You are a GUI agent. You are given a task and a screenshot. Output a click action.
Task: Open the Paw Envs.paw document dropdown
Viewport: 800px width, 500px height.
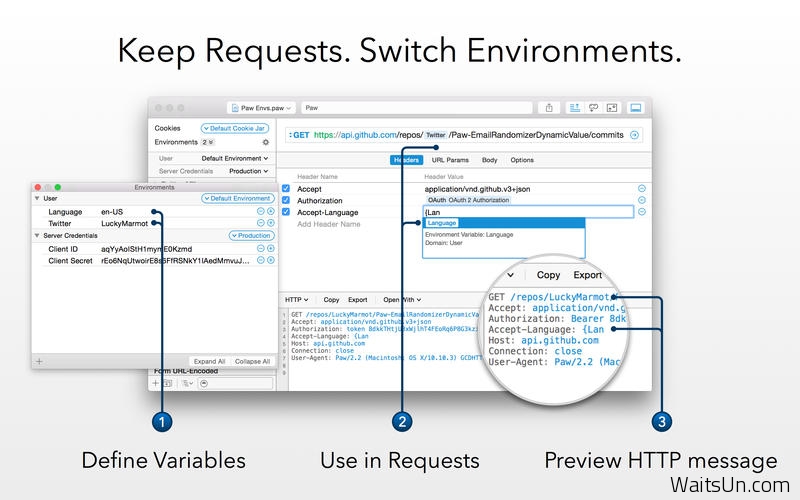click(261, 108)
